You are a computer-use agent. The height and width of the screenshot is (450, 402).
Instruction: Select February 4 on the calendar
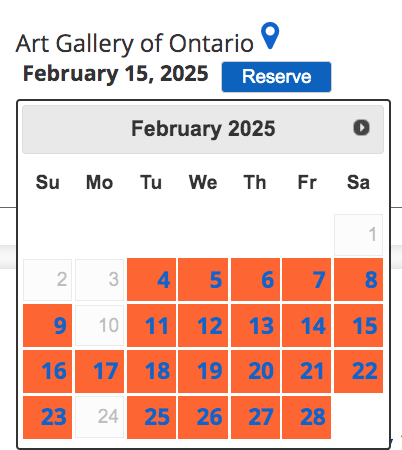(x=151, y=279)
